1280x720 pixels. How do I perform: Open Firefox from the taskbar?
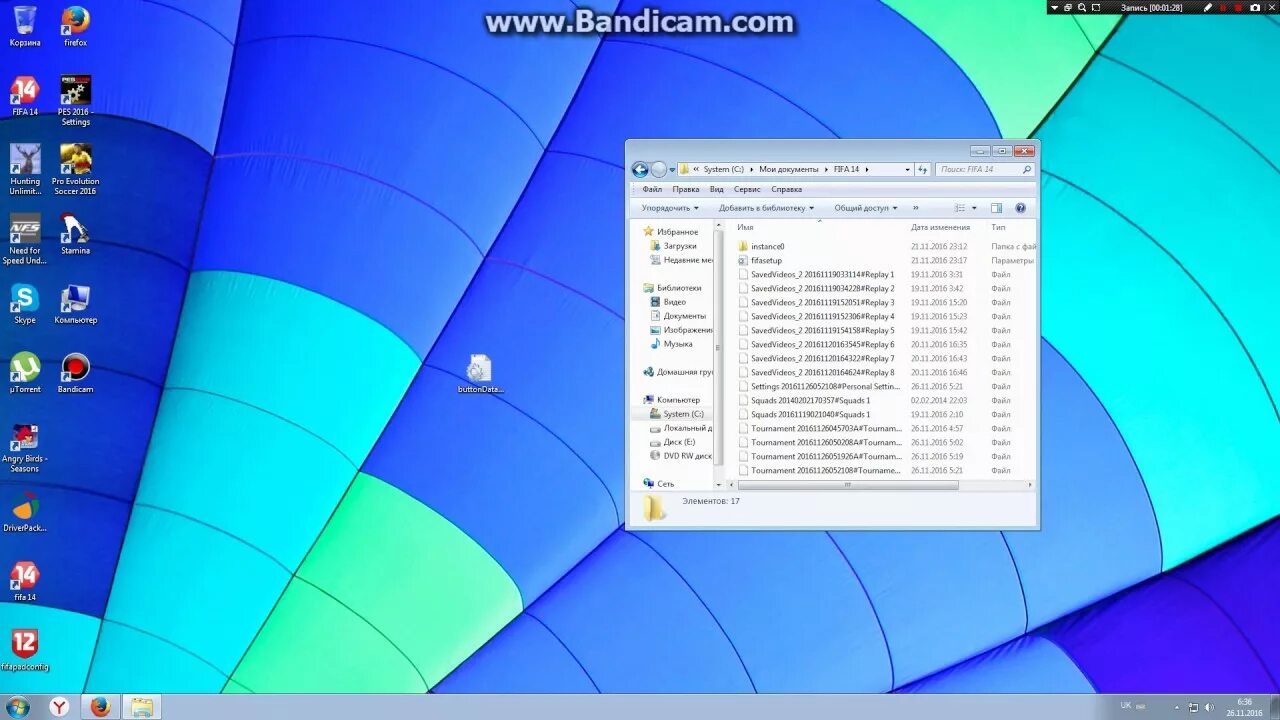100,707
